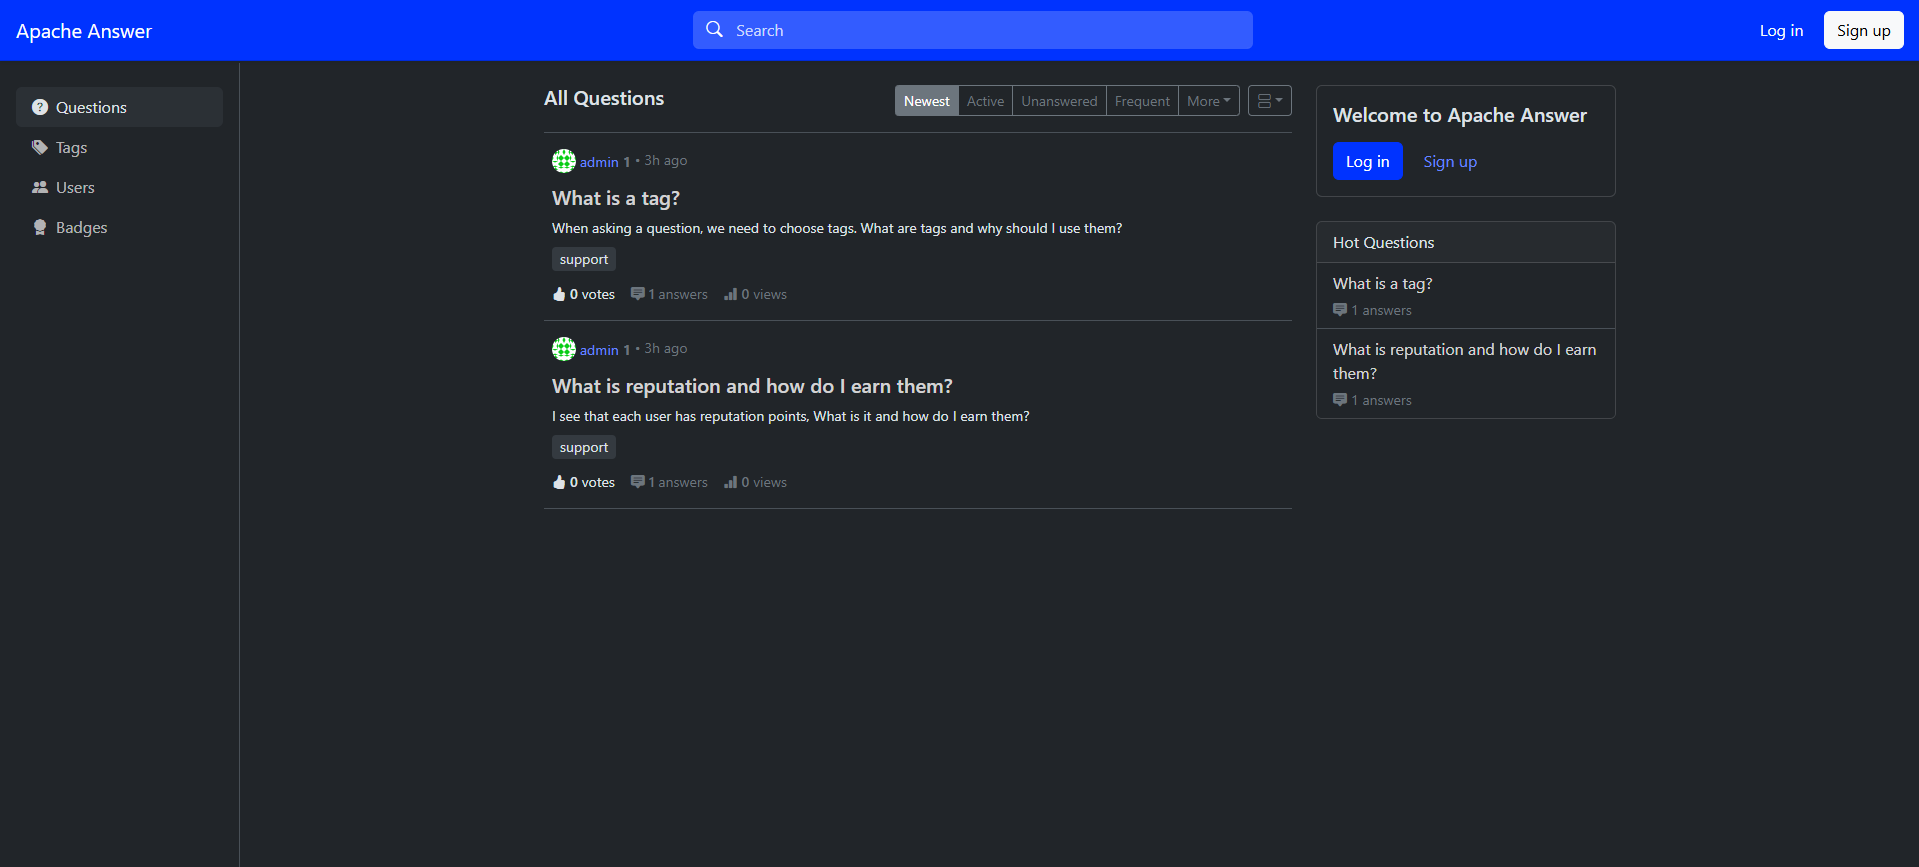
Task: Go to Questions in the sidebar
Action: (x=119, y=107)
